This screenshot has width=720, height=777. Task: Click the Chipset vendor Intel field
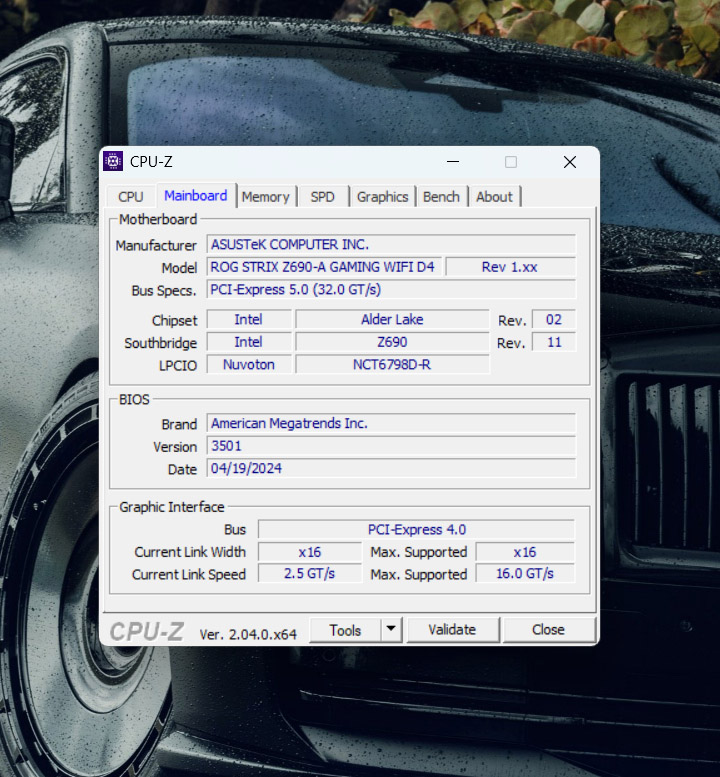click(x=249, y=320)
